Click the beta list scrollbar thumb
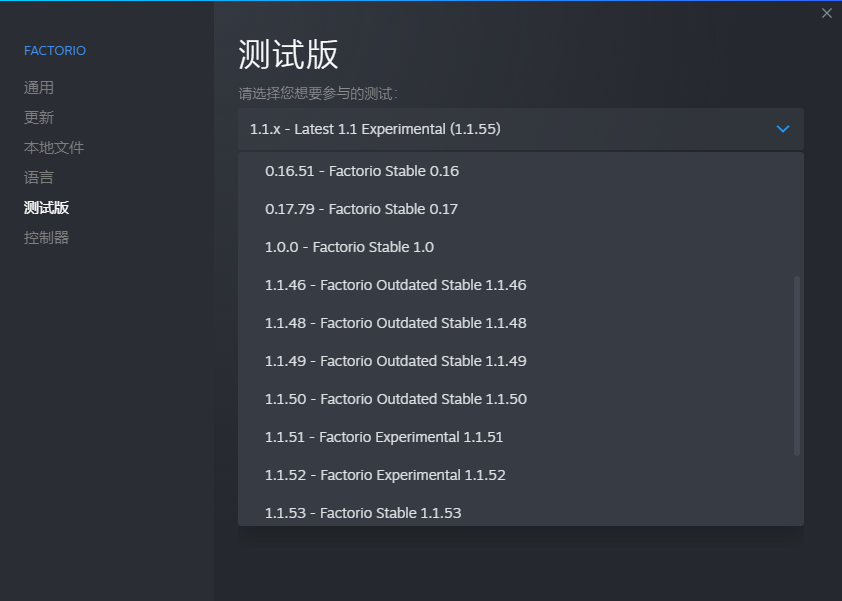Viewport: 842px width, 601px height. click(797, 365)
